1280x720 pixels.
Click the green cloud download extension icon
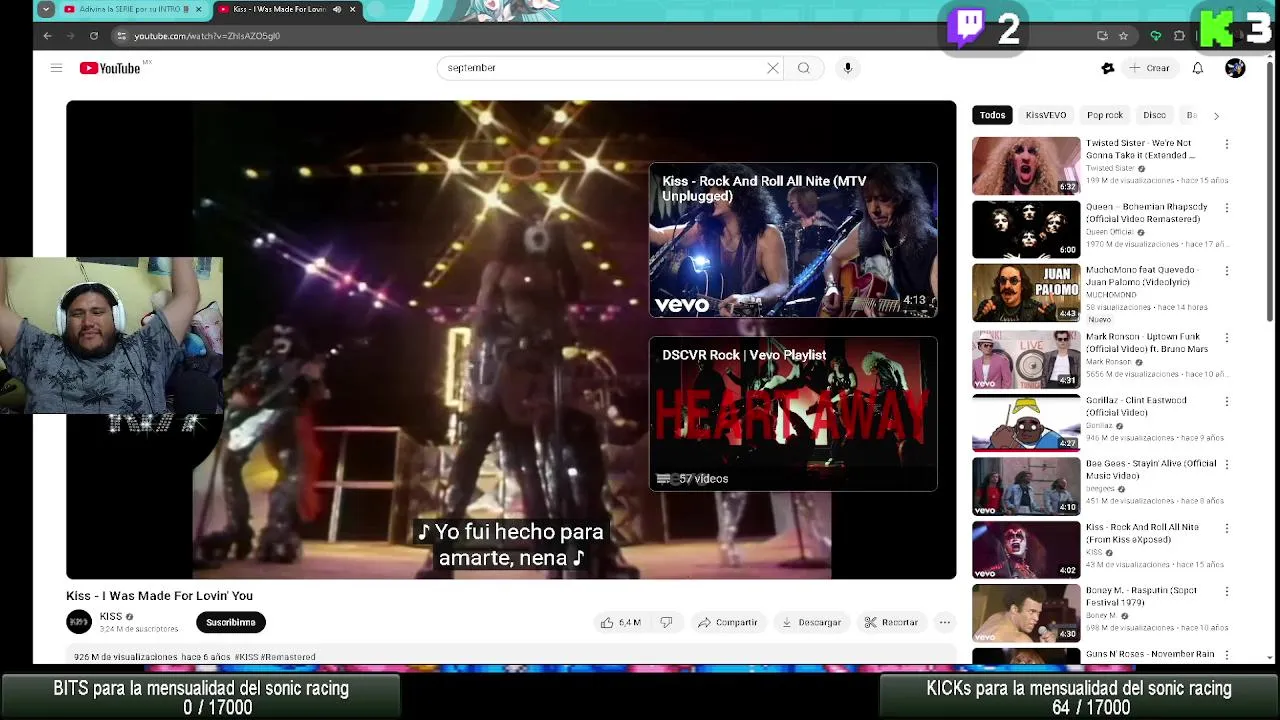(1156, 36)
